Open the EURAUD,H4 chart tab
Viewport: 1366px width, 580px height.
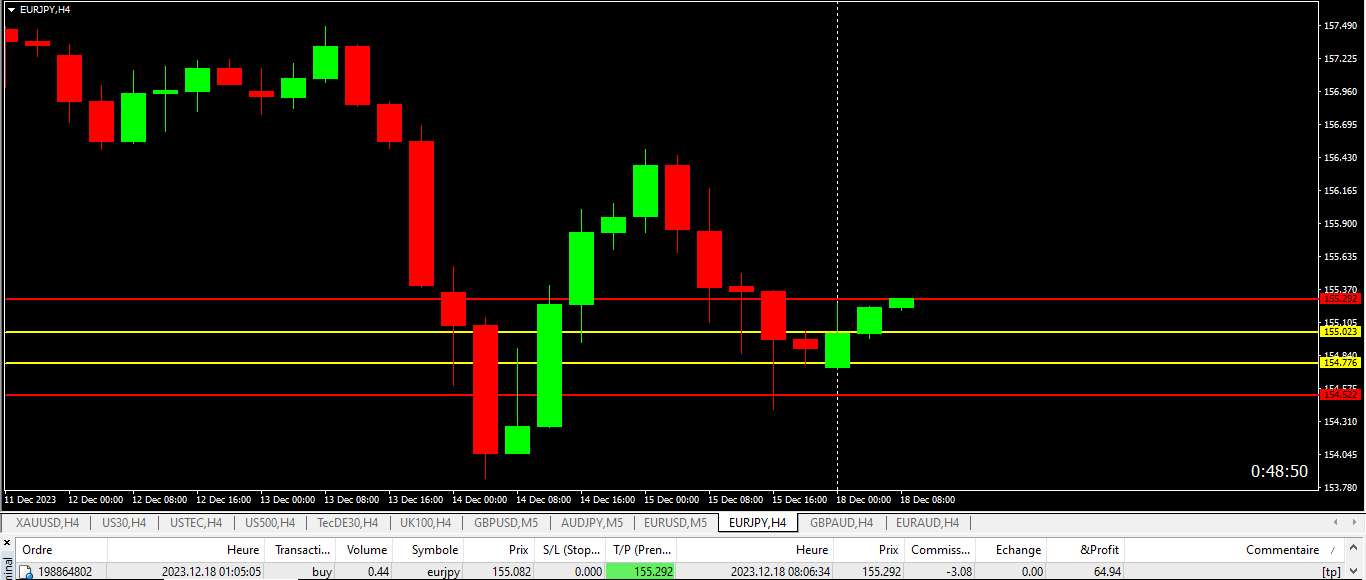coord(927,523)
